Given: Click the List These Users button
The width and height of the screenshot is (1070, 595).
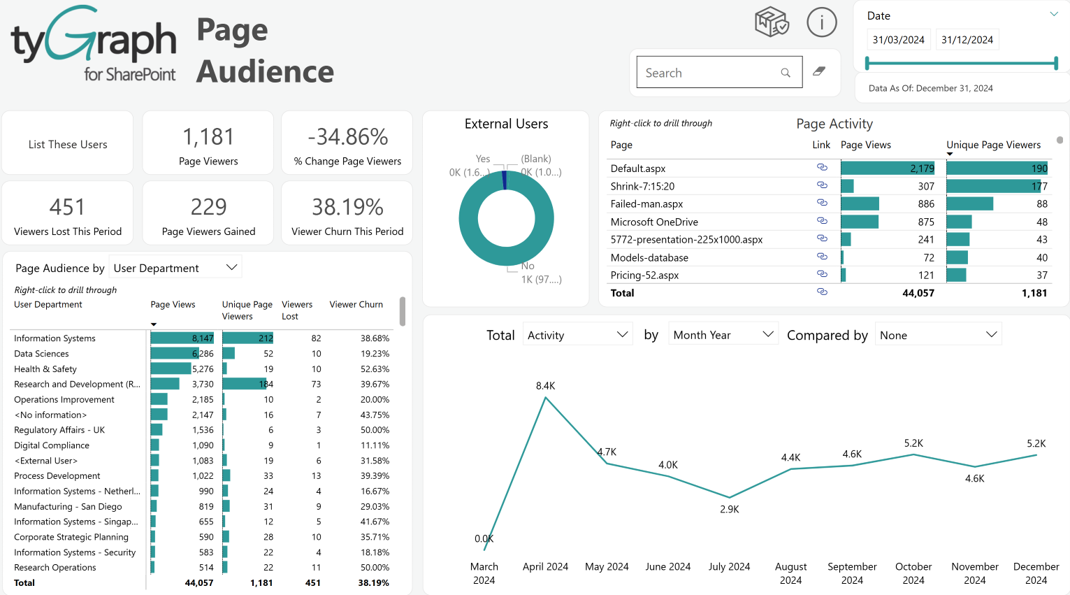Looking at the screenshot, I should [68, 144].
